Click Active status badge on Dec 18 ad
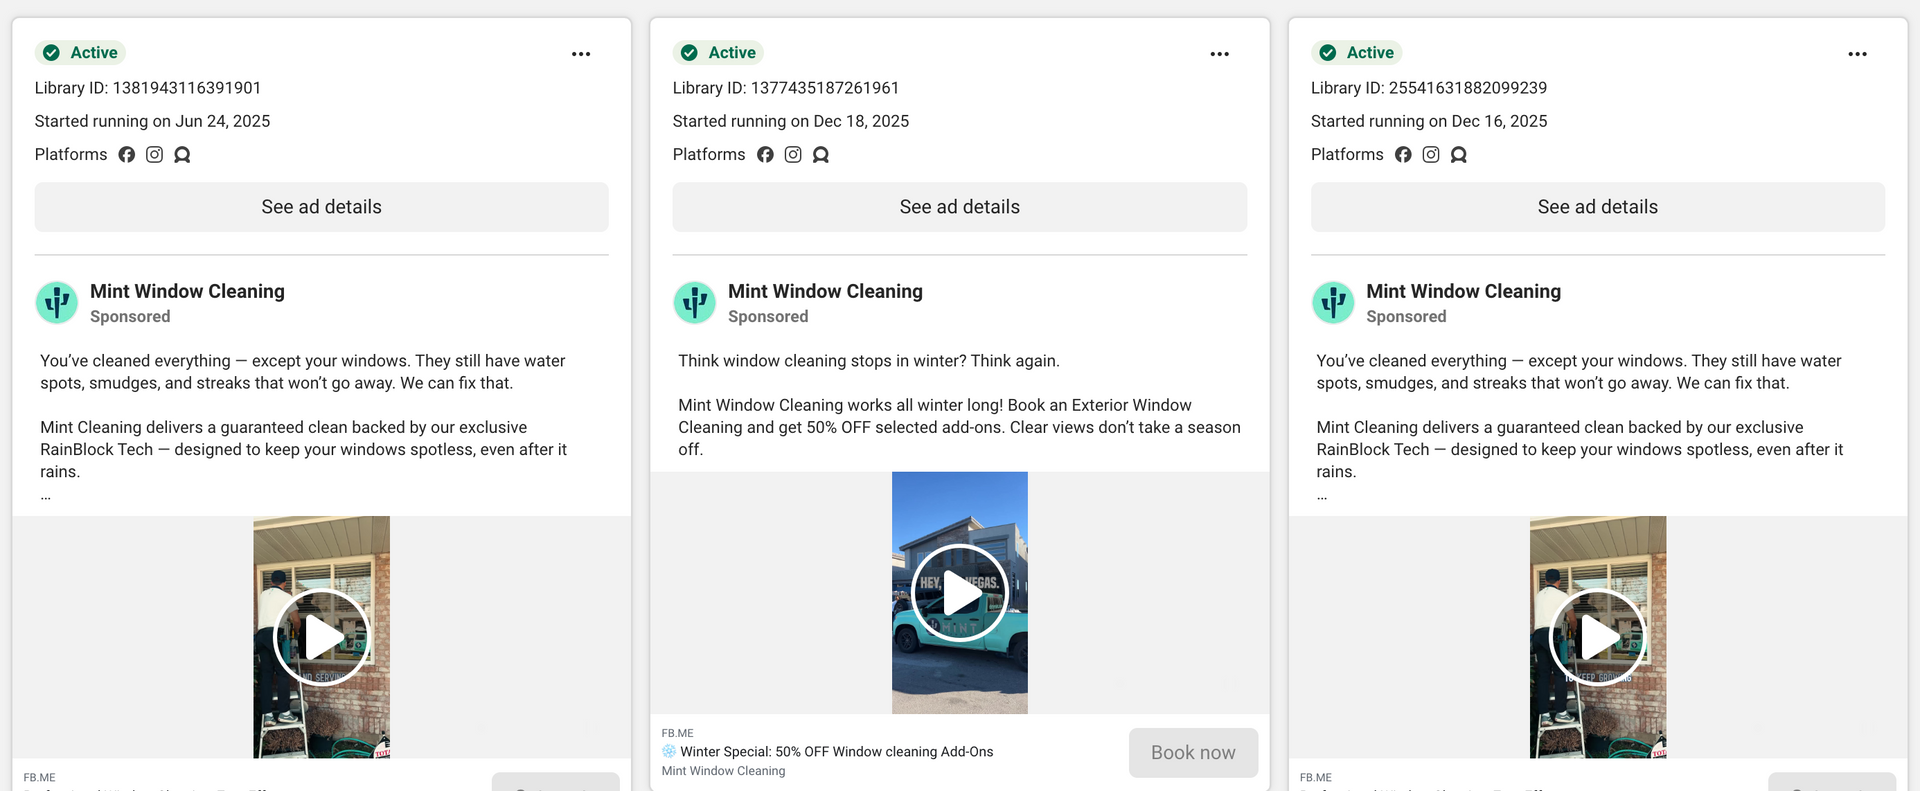 pyautogui.click(x=718, y=53)
